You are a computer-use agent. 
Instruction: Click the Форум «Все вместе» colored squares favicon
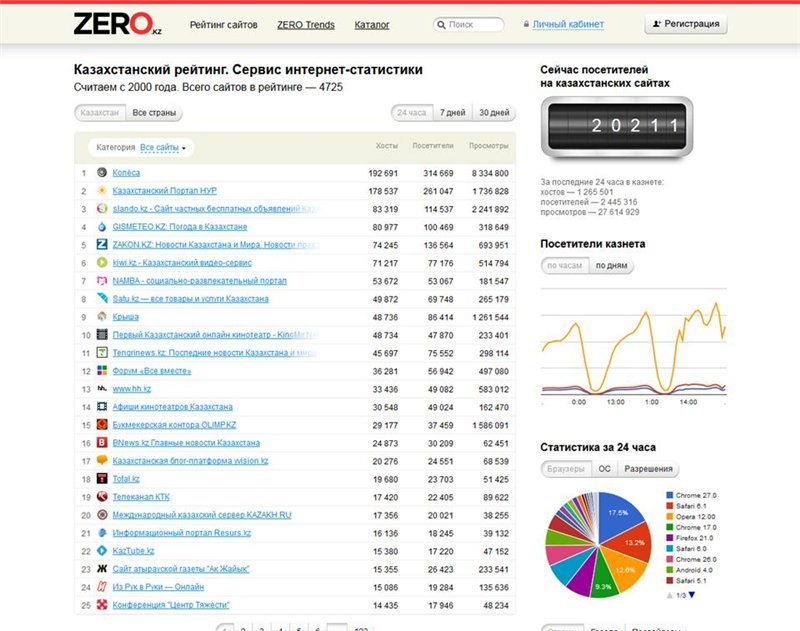tap(102, 370)
